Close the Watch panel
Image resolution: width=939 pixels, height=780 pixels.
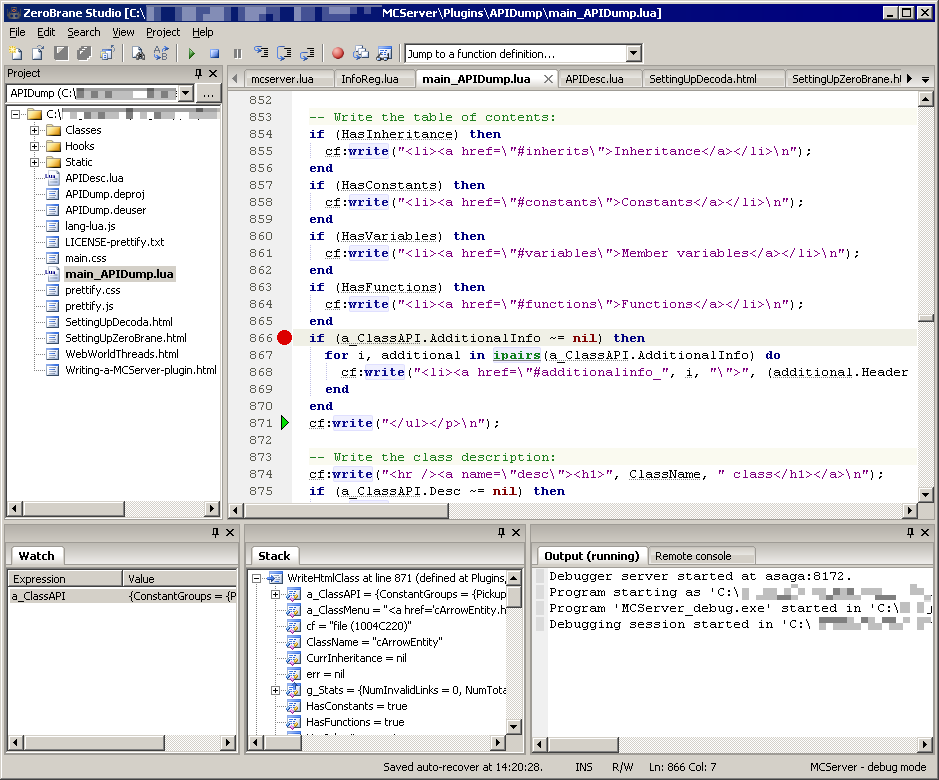point(230,533)
